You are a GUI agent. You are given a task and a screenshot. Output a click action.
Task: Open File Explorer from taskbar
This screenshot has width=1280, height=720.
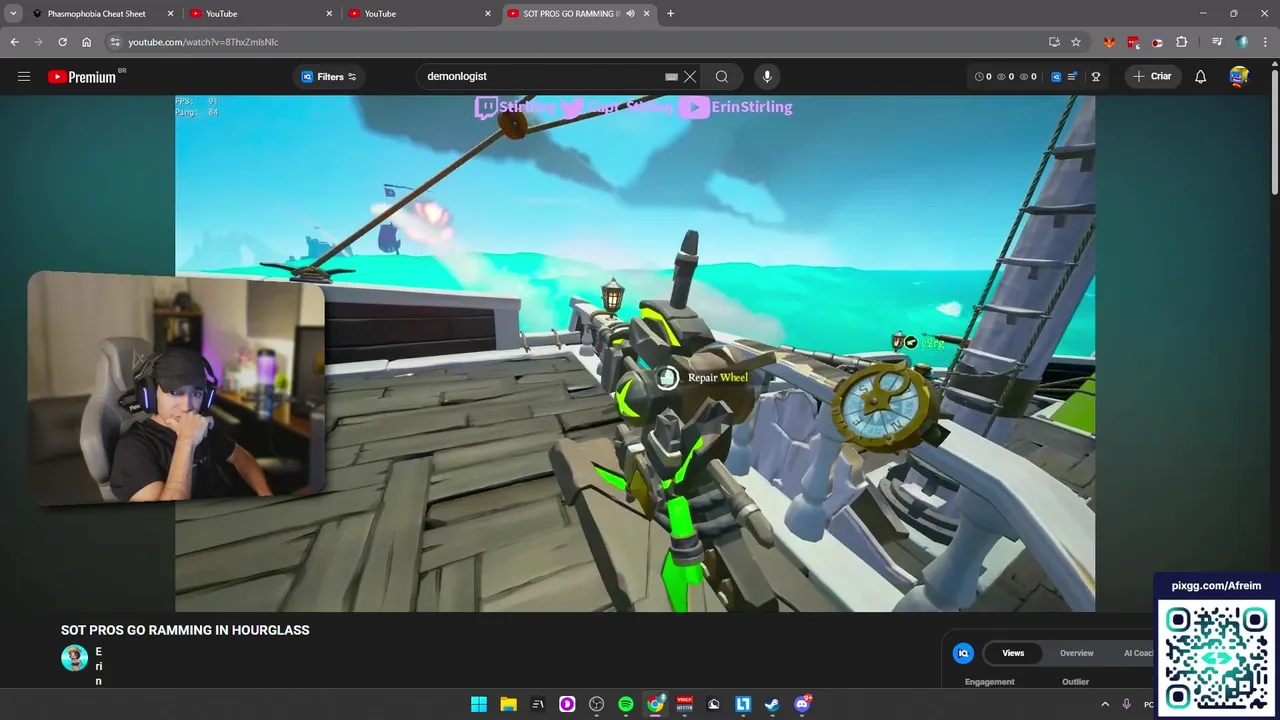[508, 704]
